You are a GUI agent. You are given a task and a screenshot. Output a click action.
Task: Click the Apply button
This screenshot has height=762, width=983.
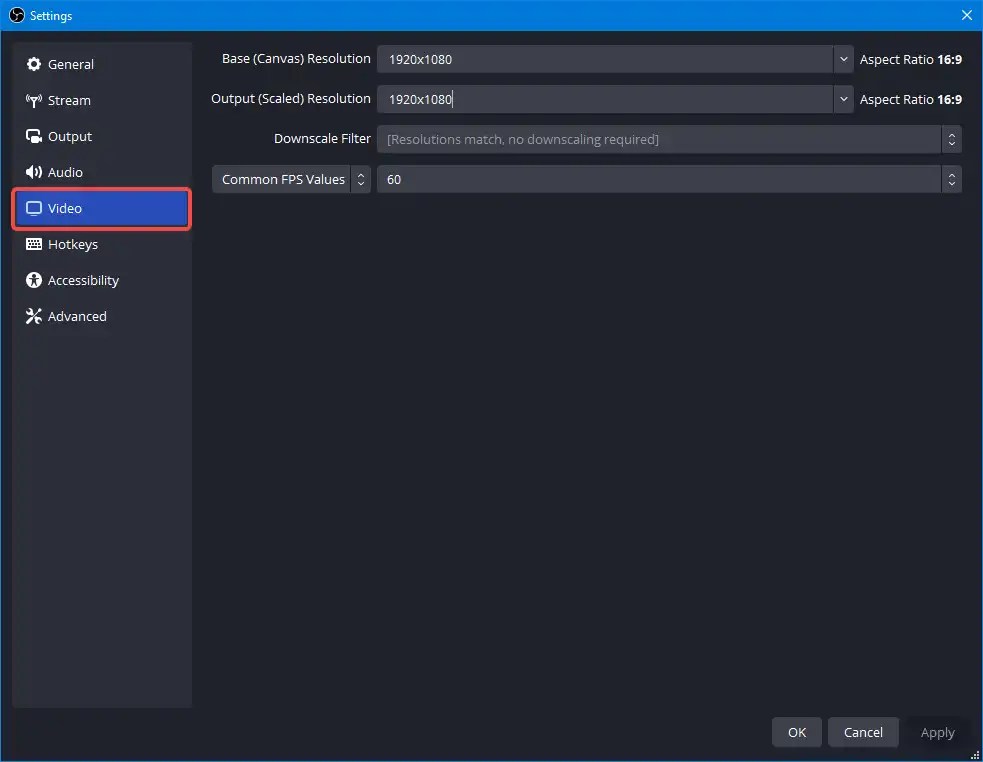pyautogui.click(x=937, y=732)
